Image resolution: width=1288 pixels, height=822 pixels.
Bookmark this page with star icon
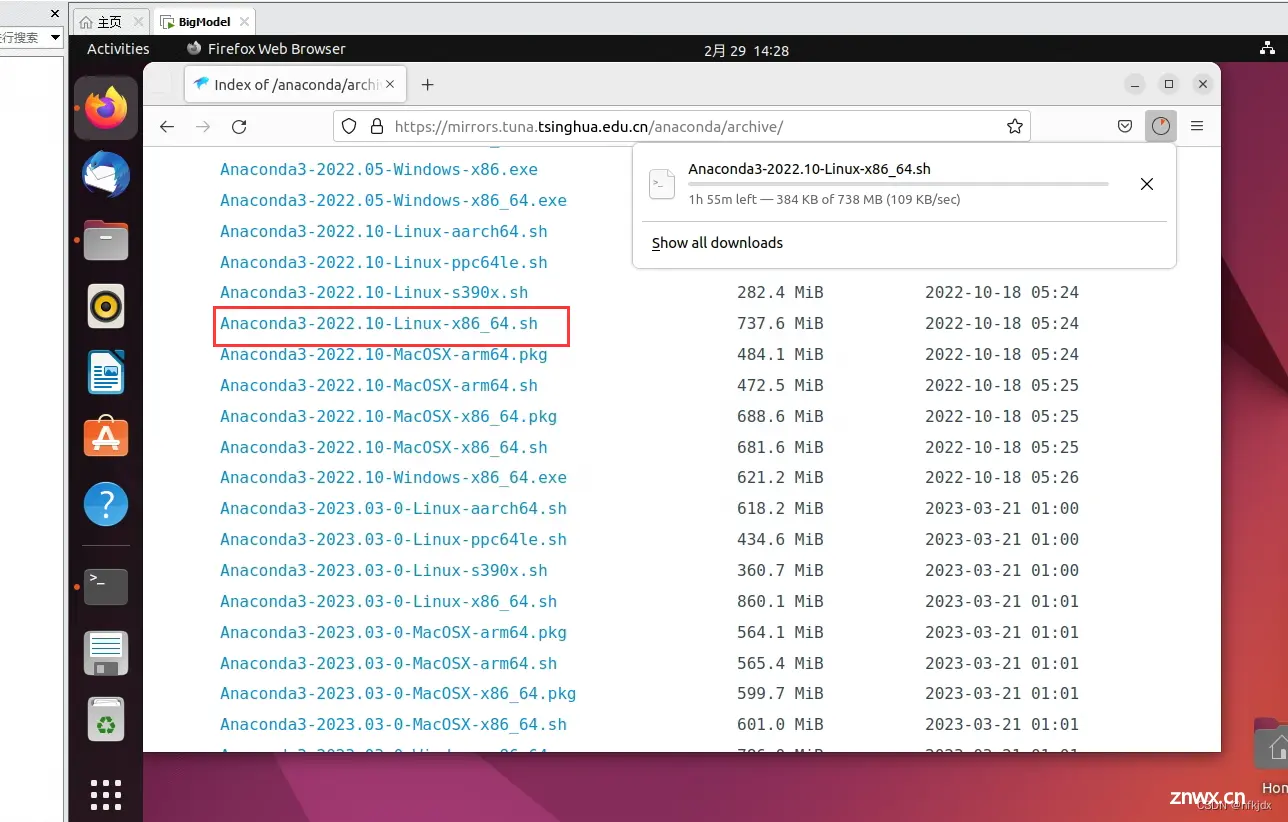[x=1015, y=127]
